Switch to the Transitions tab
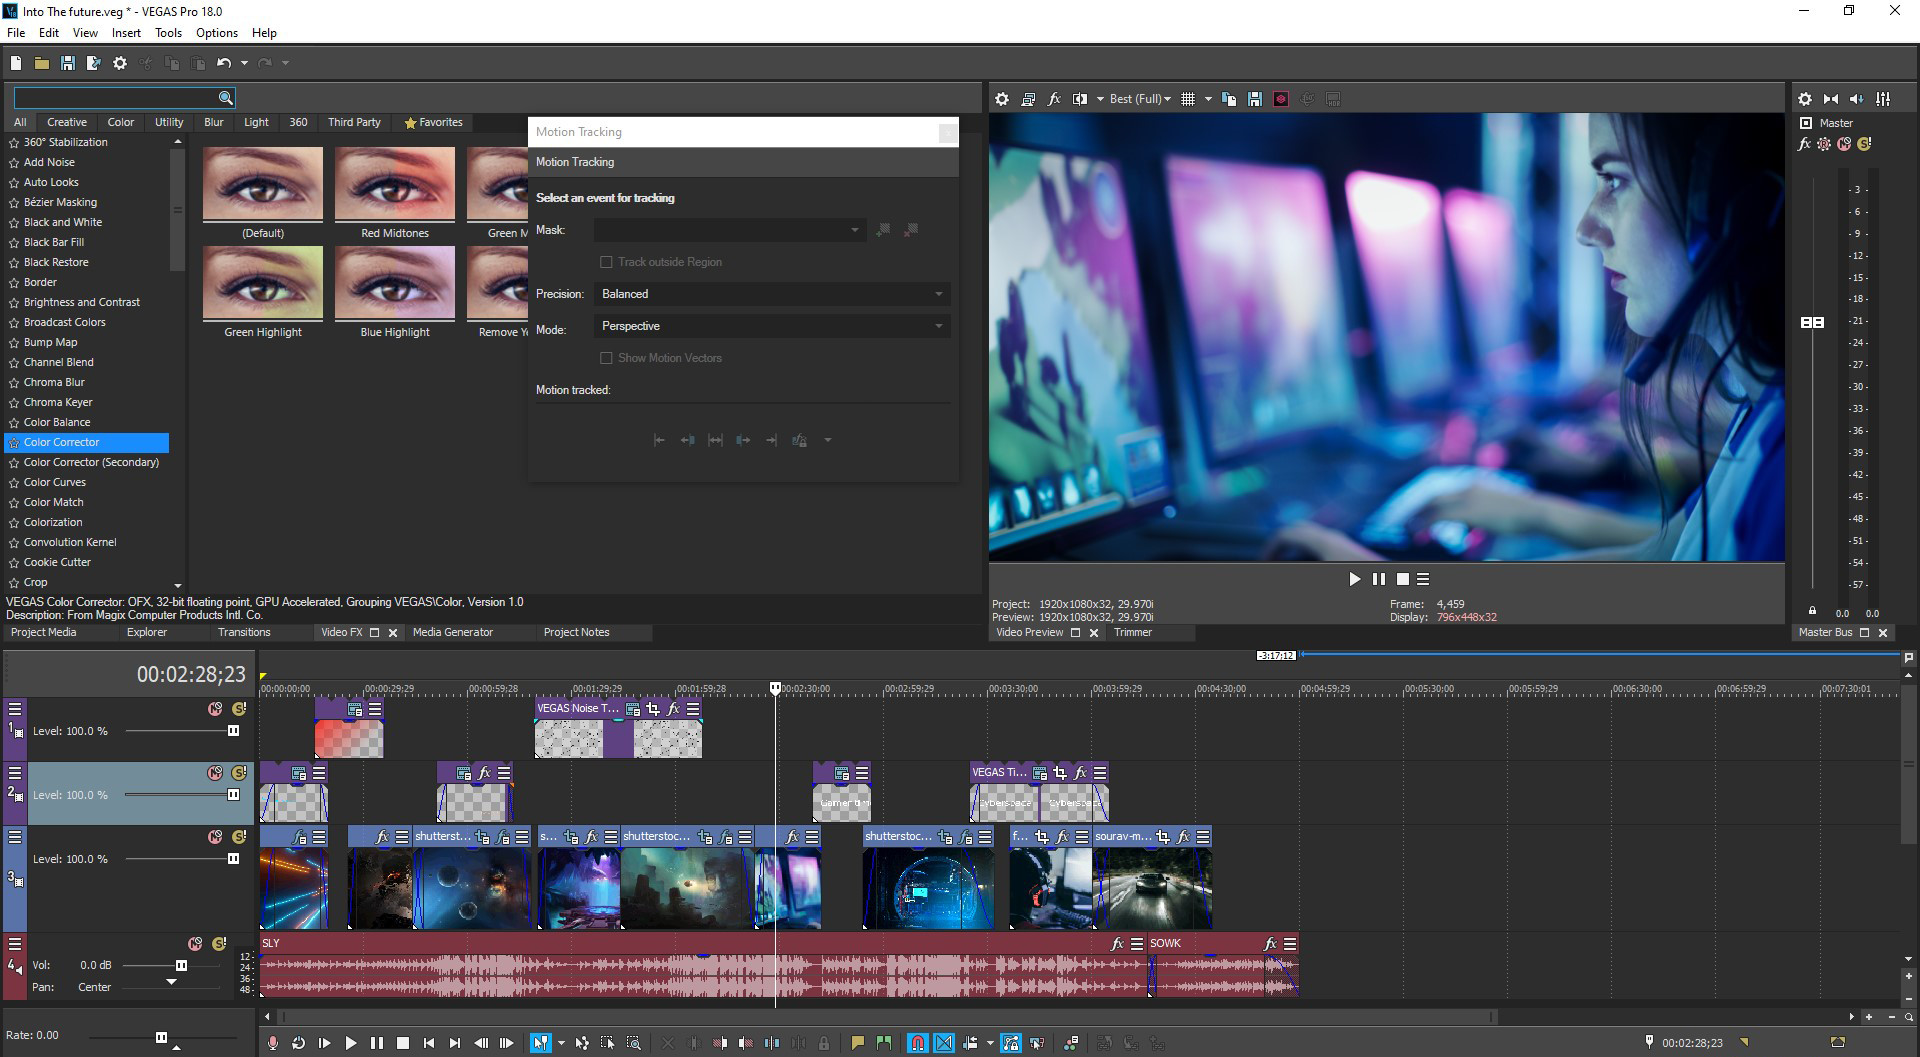Image resolution: width=1920 pixels, height=1057 pixels. click(x=245, y=632)
